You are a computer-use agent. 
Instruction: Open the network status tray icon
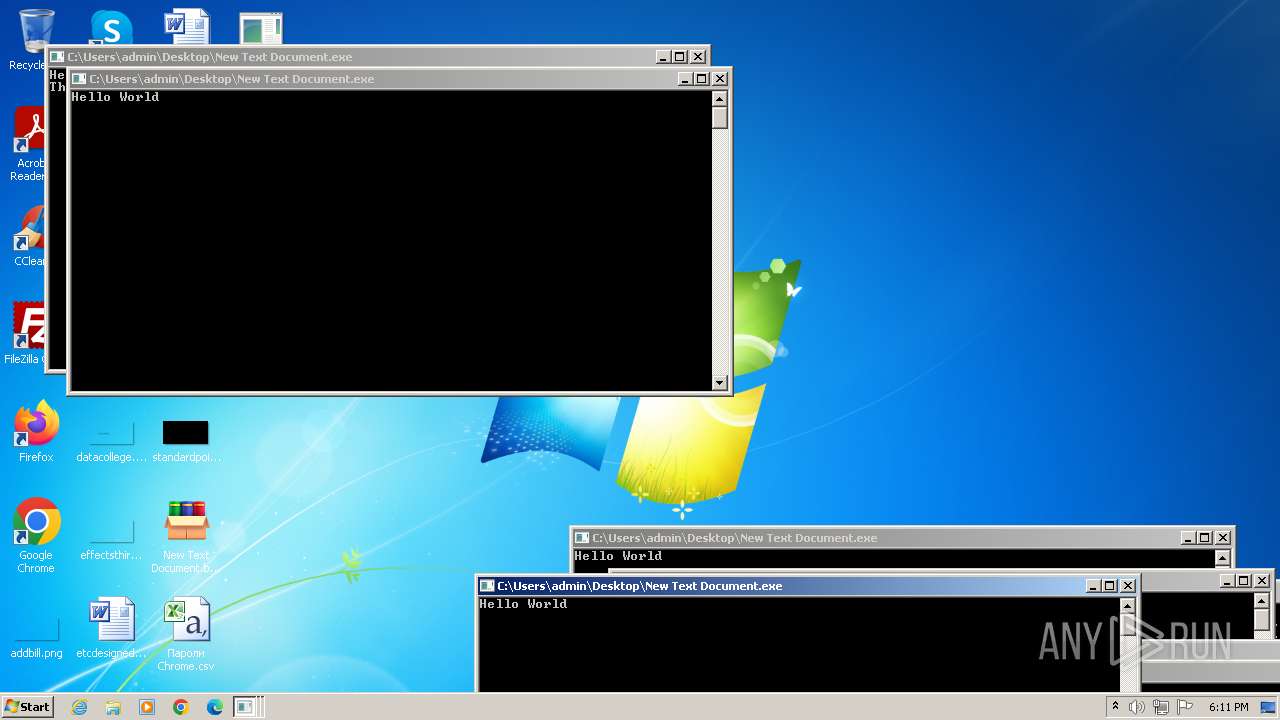(x=1160, y=707)
